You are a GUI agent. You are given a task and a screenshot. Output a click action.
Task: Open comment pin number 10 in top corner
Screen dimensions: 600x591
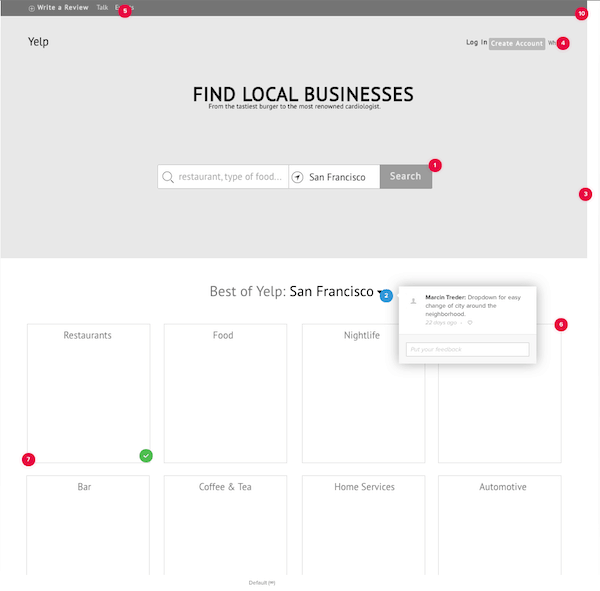[x=581, y=14]
